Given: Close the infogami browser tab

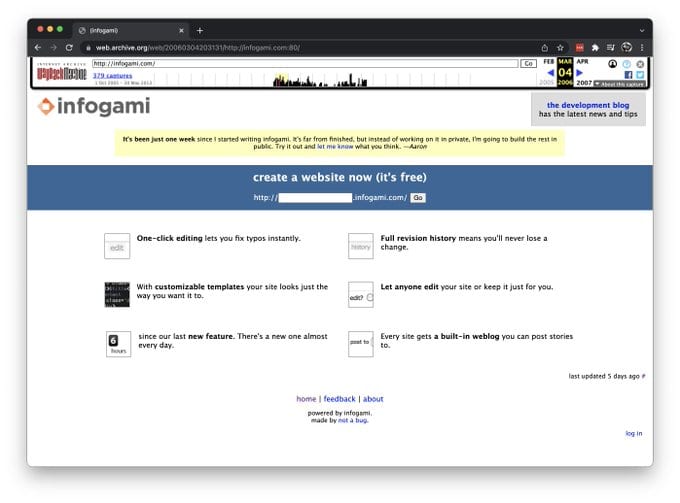Looking at the screenshot, I should point(181,30).
